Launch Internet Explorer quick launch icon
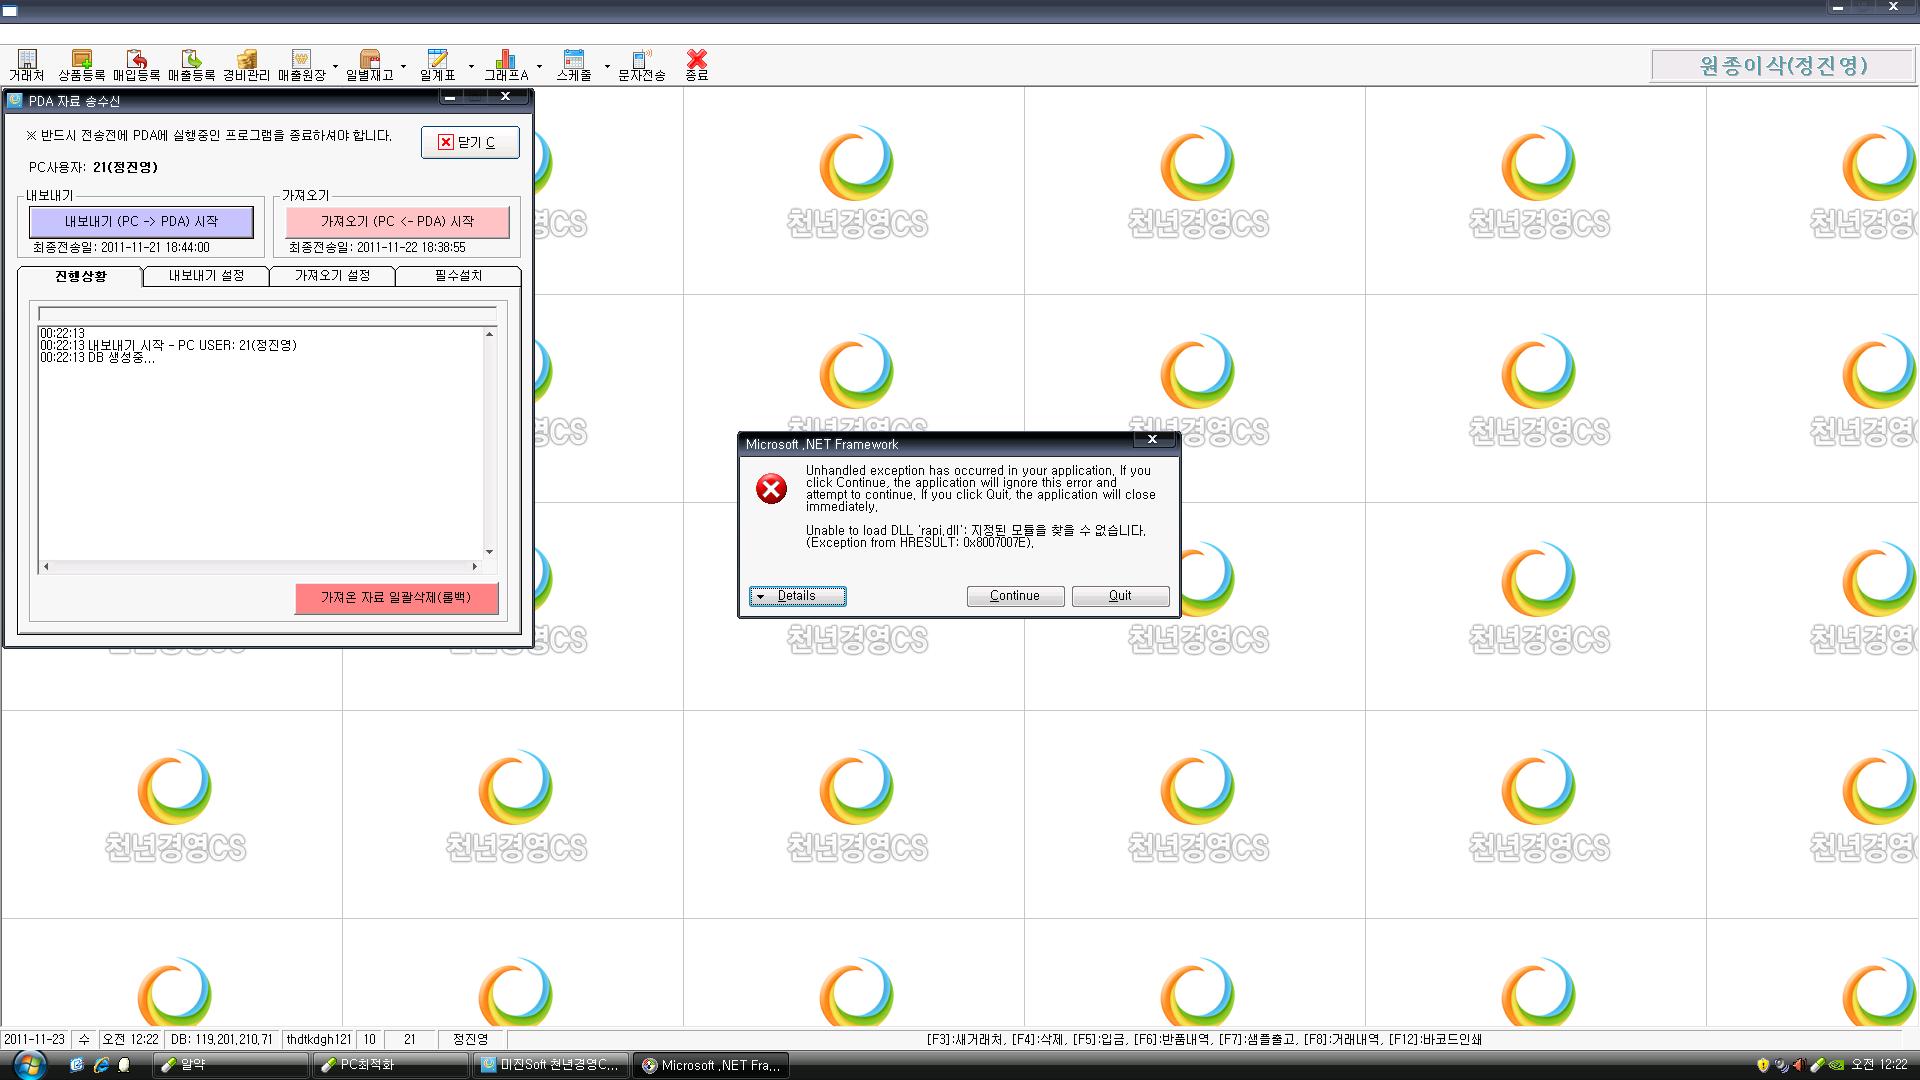Image resolution: width=1920 pixels, height=1080 pixels. [101, 1065]
